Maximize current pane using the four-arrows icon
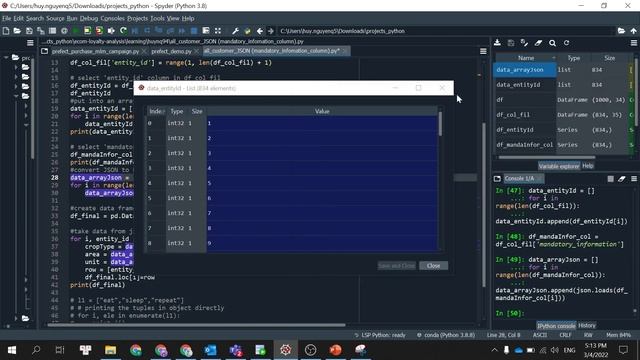The height and width of the screenshot is (360, 640). (218, 31)
